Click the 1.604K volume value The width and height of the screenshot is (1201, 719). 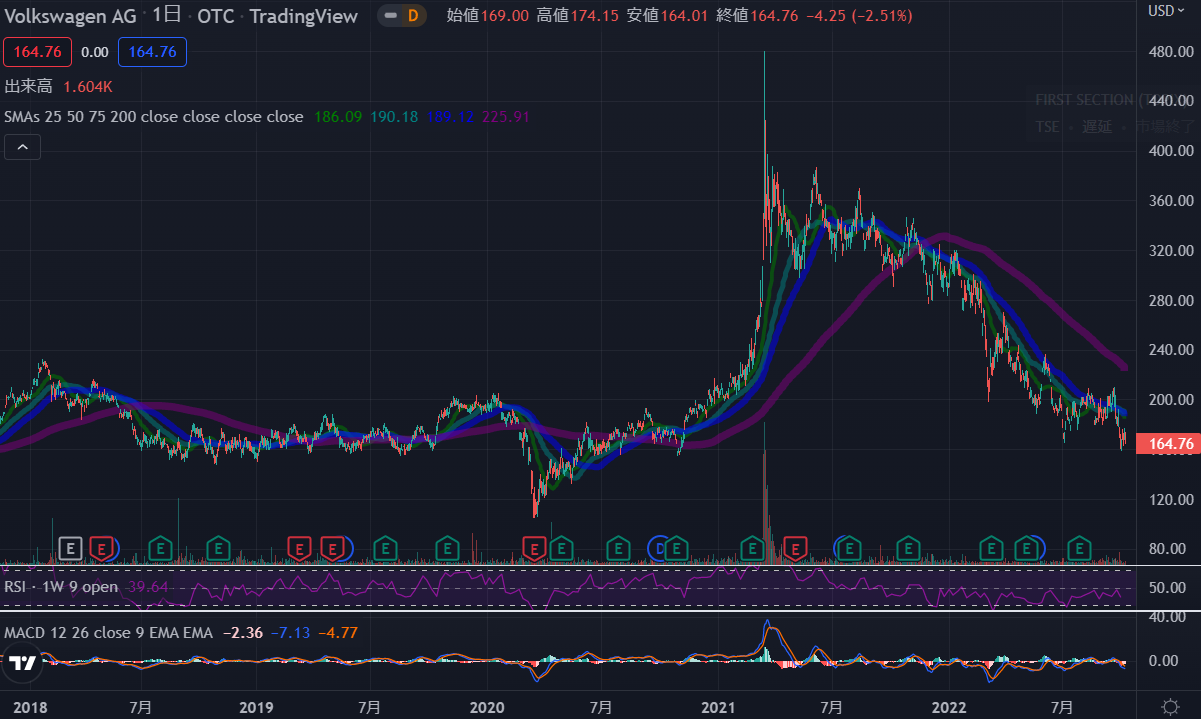87,87
